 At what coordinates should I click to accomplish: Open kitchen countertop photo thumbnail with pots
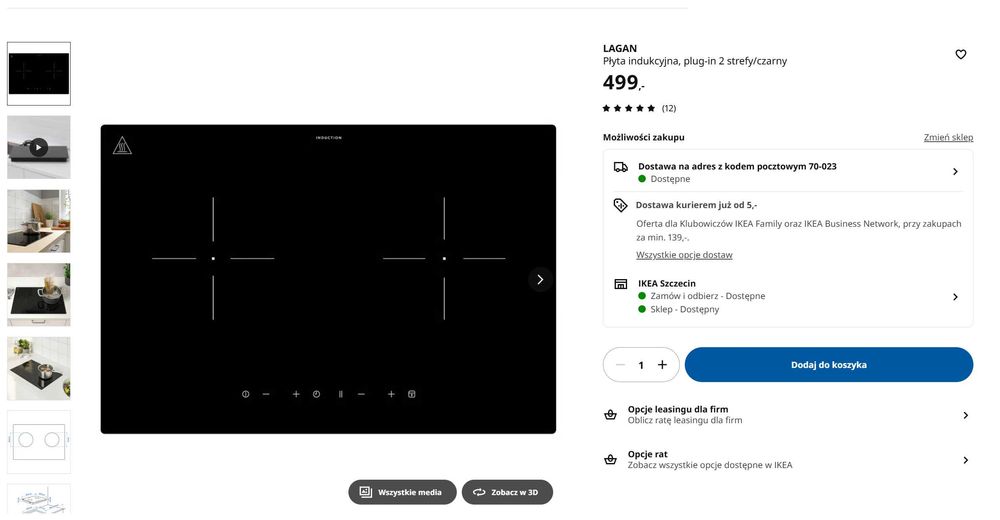tap(39, 221)
